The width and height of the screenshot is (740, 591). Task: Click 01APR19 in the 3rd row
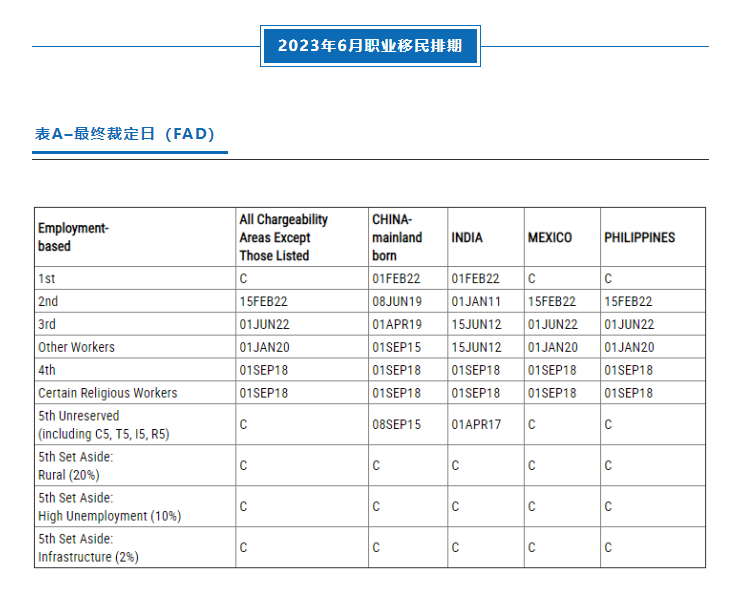pyautogui.click(x=397, y=324)
